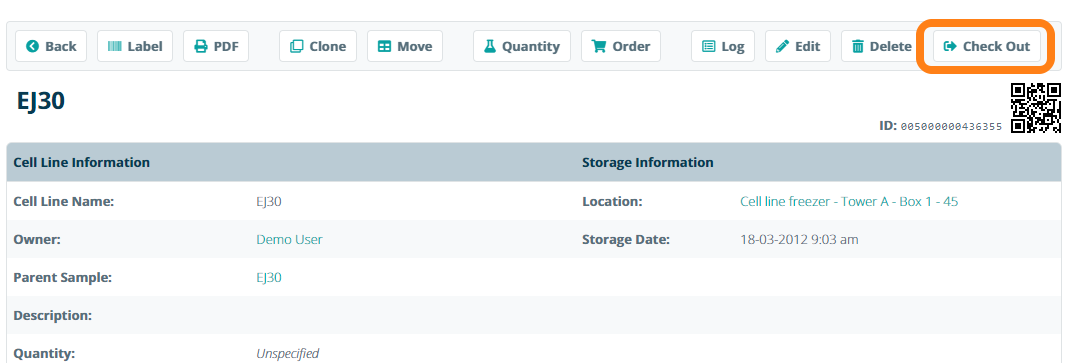
Task: Follow the Parent Sample EJ30 link
Action: click(269, 277)
